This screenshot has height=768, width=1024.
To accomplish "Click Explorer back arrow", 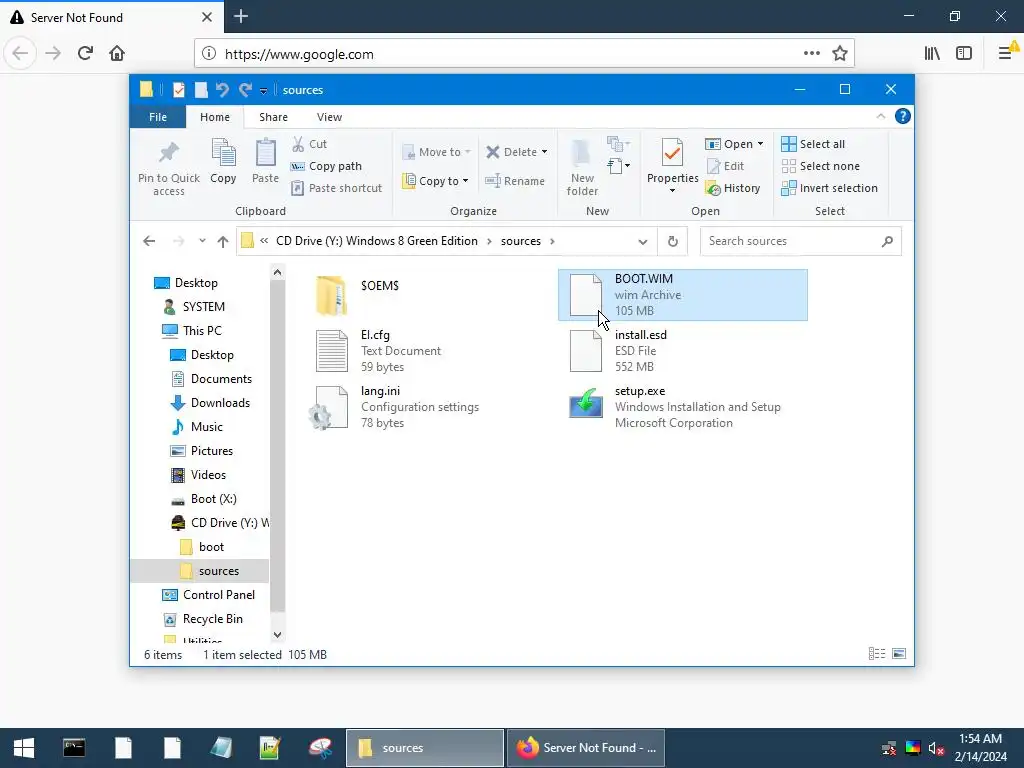I will coord(149,241).
